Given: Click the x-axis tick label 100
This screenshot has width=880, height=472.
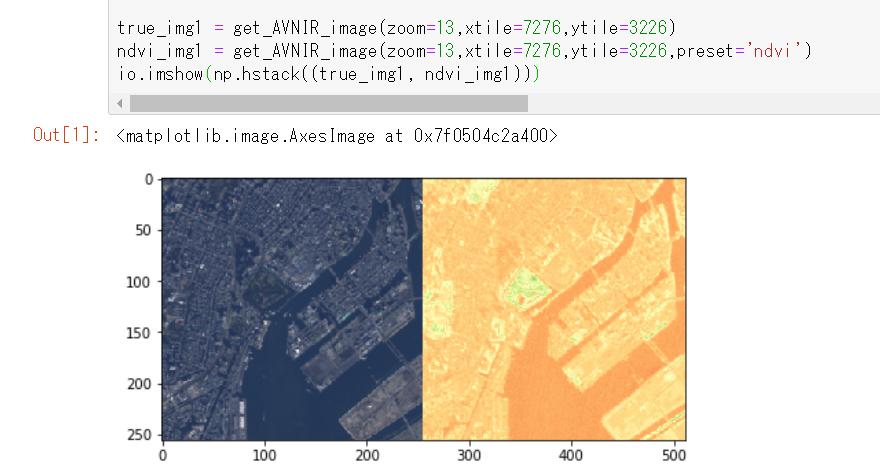Looking at the screenshot, I should tap(264, 455).
